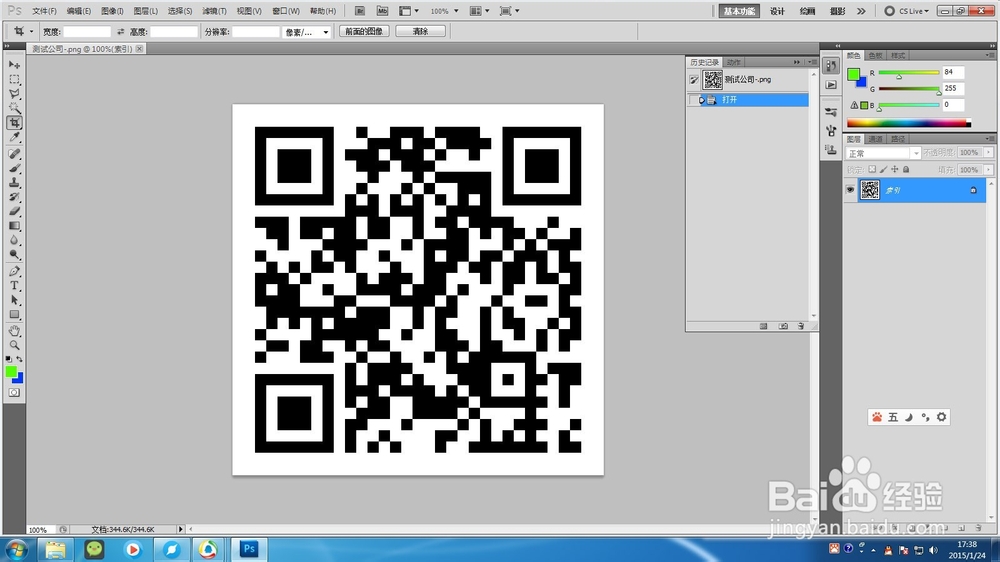The height and width of the screenshot is (562, 1000).
Task: Toggle lock transparent pixels
Action: tap(872, 170)
